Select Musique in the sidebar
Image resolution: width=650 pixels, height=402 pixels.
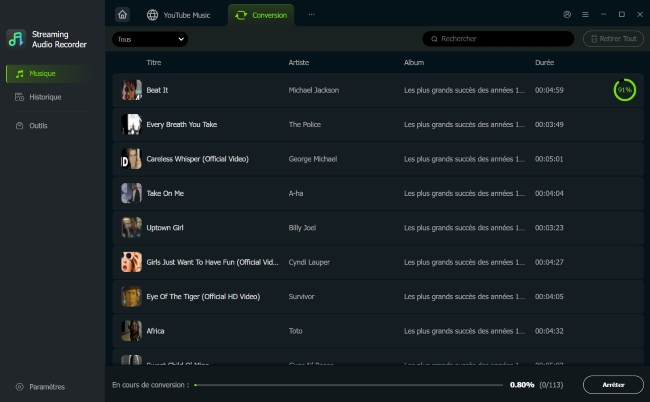[x=50, y=73]
